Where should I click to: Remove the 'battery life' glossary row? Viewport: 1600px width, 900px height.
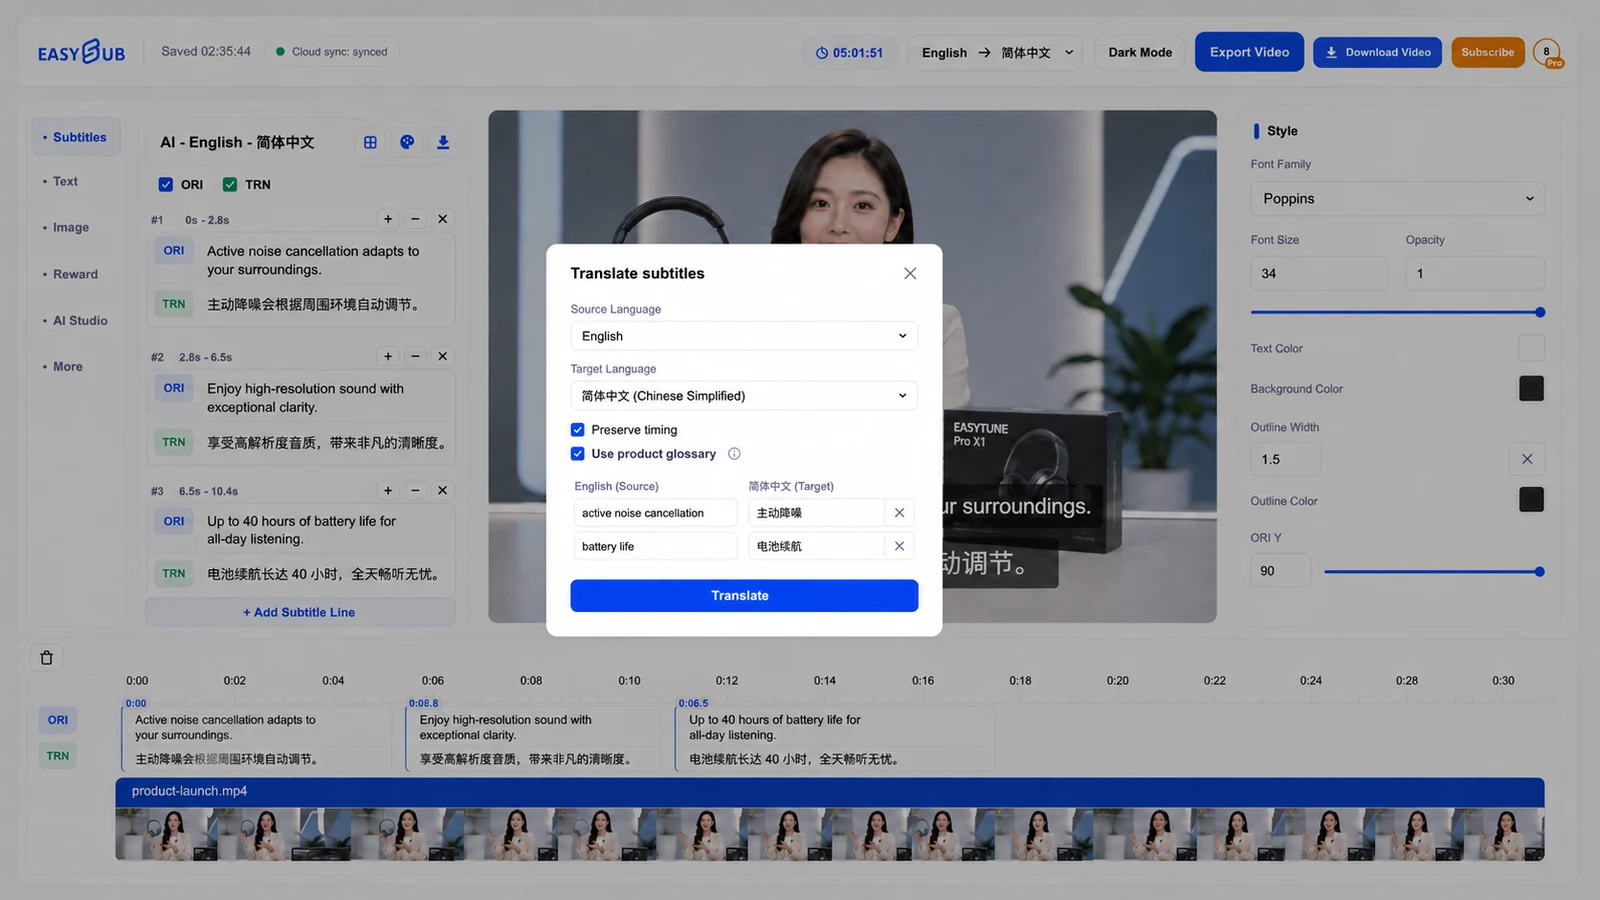tap(899, 546)
